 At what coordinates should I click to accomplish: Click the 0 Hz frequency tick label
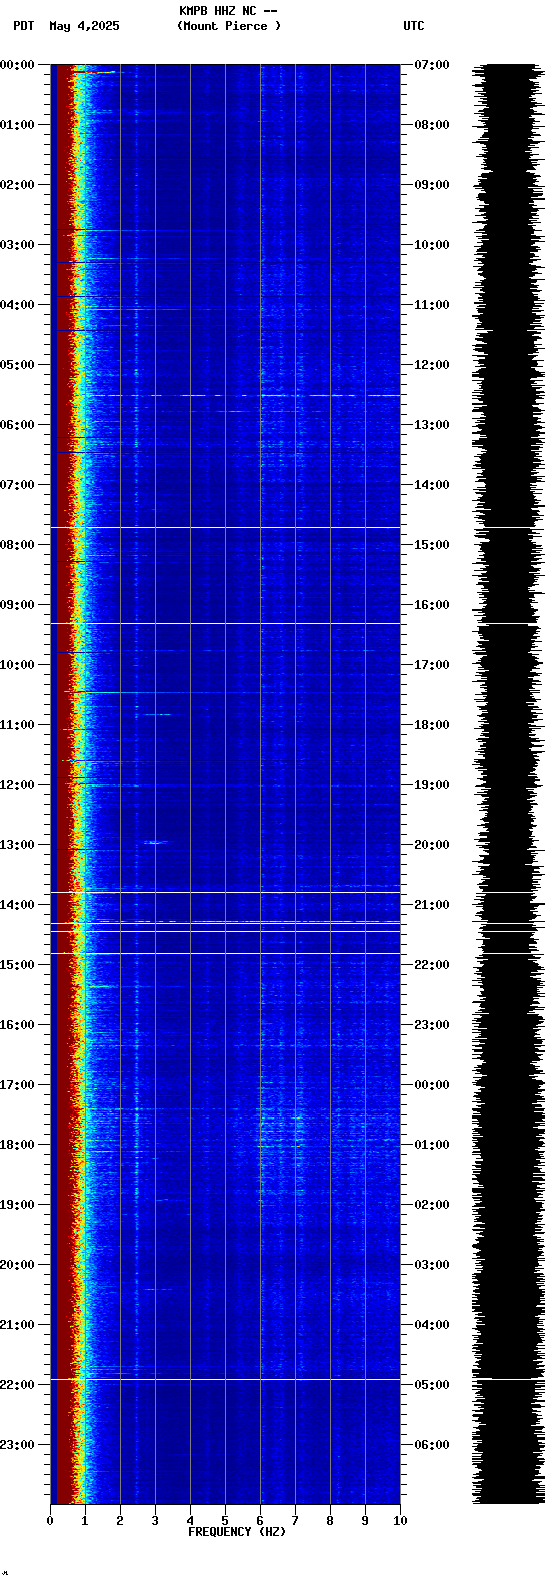click(50, 1521)
